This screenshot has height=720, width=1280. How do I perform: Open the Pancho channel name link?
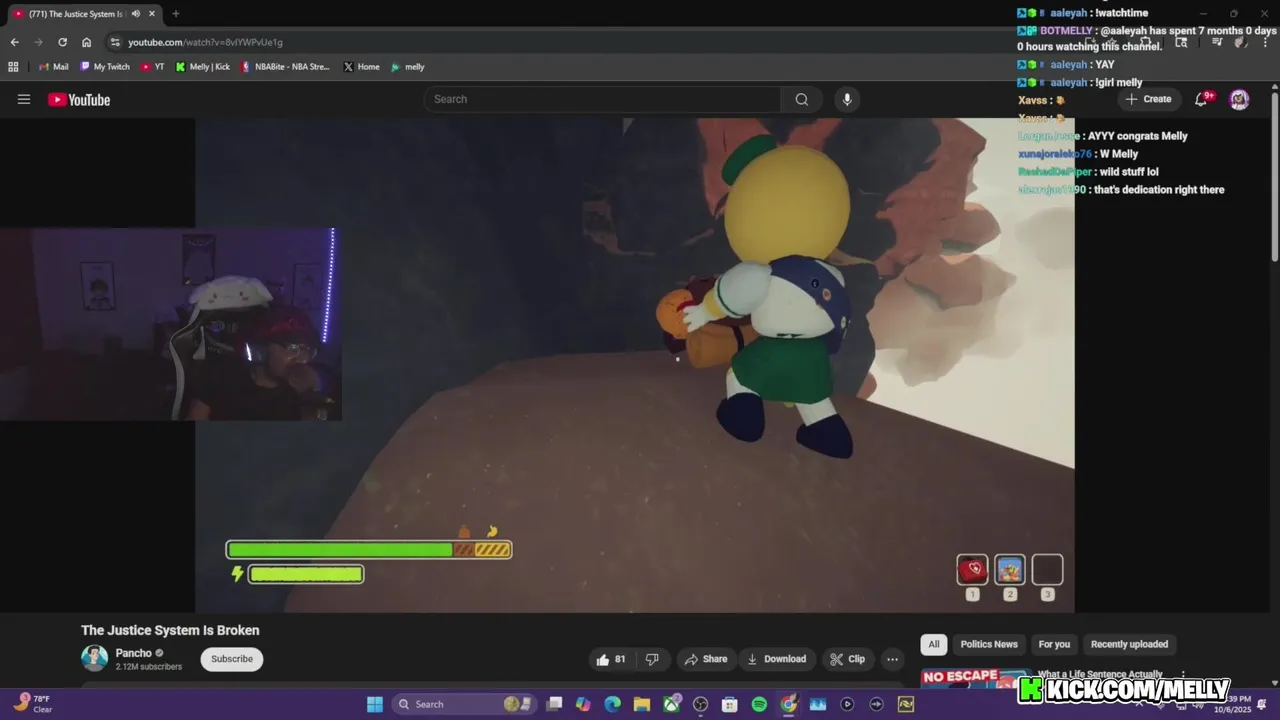tap(133, 653)
